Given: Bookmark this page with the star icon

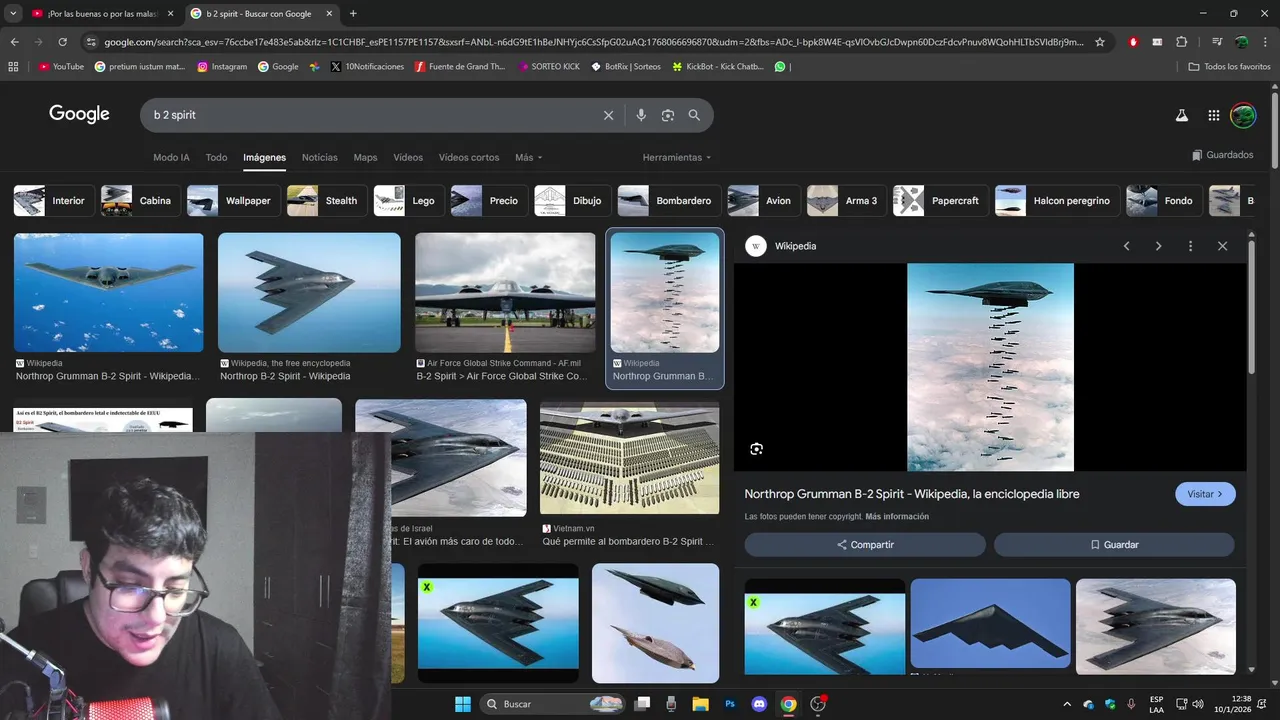Looking at the screenshot, I should tap(1100, 42).
